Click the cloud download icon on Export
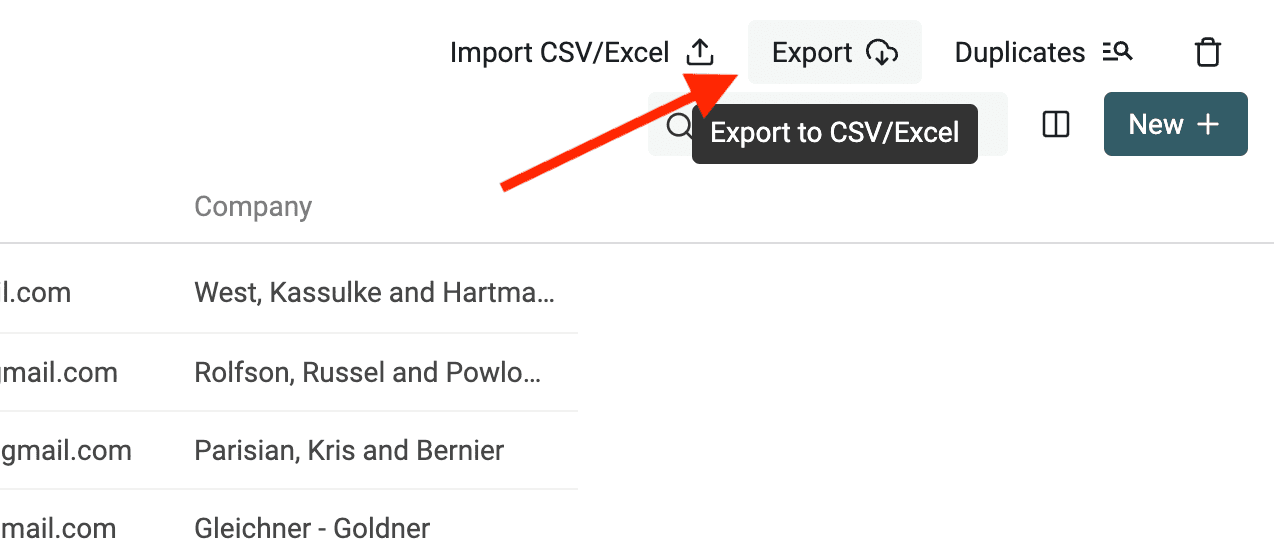 point(881,52)
